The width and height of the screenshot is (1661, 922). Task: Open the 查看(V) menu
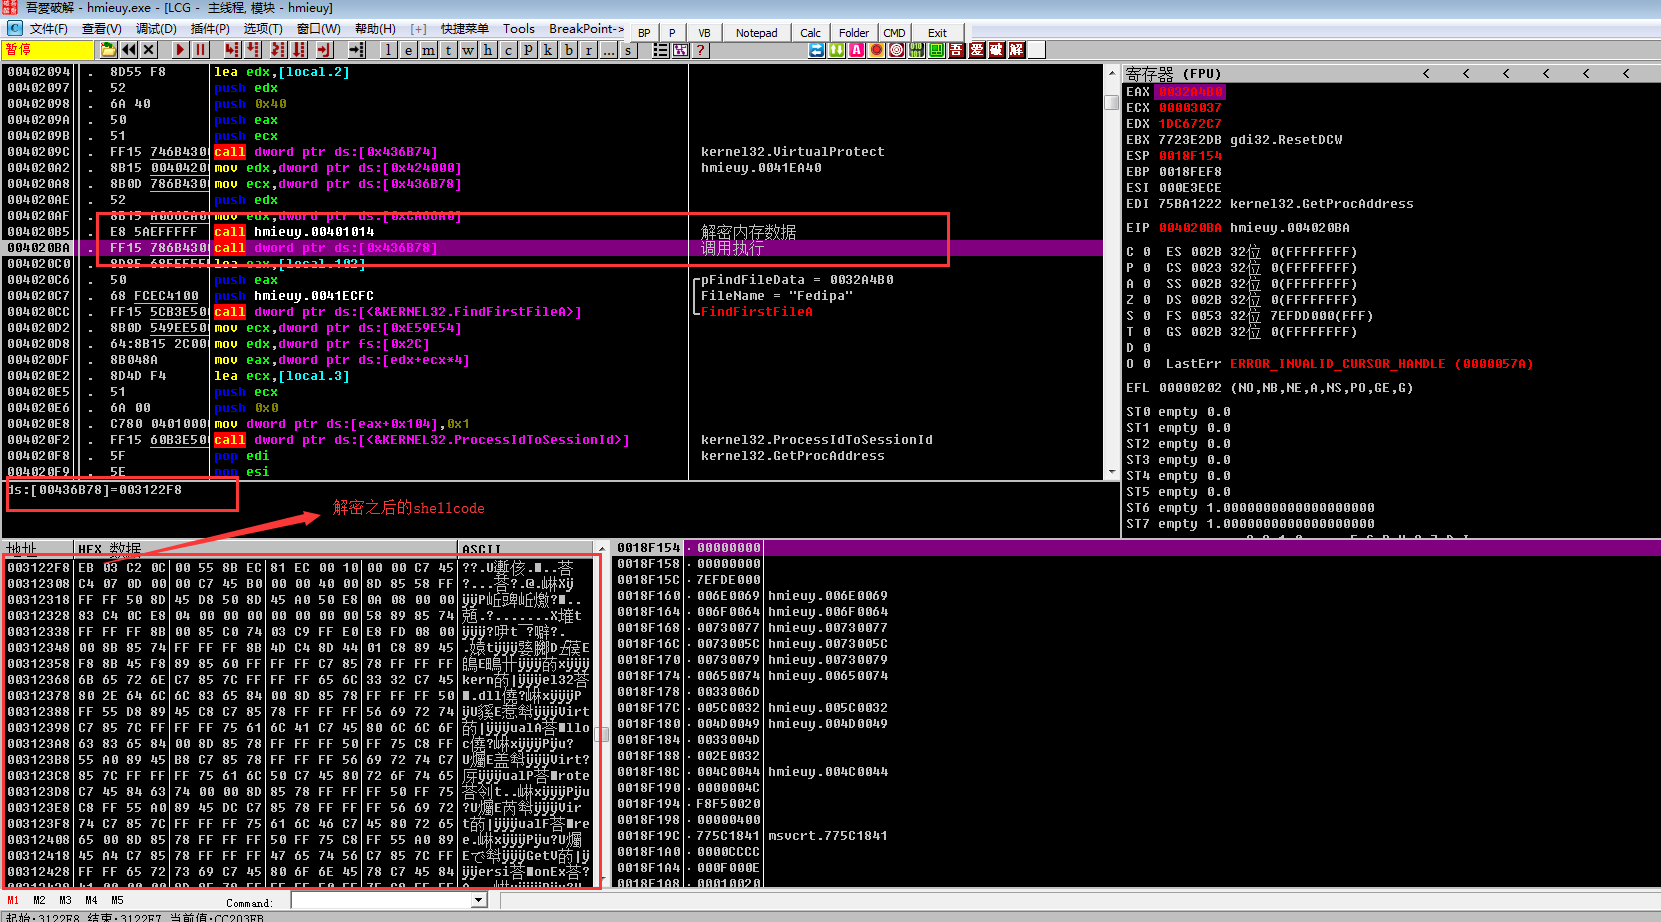point(102,29)
